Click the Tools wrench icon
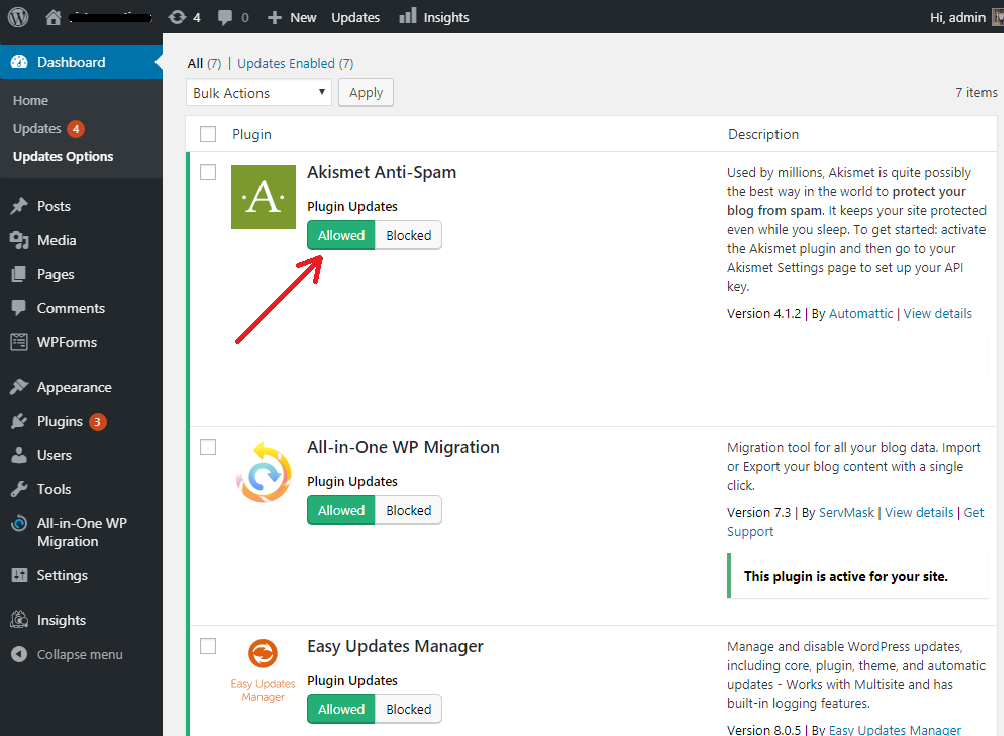This screenshot has width=1004, height=736. point(19,489)
